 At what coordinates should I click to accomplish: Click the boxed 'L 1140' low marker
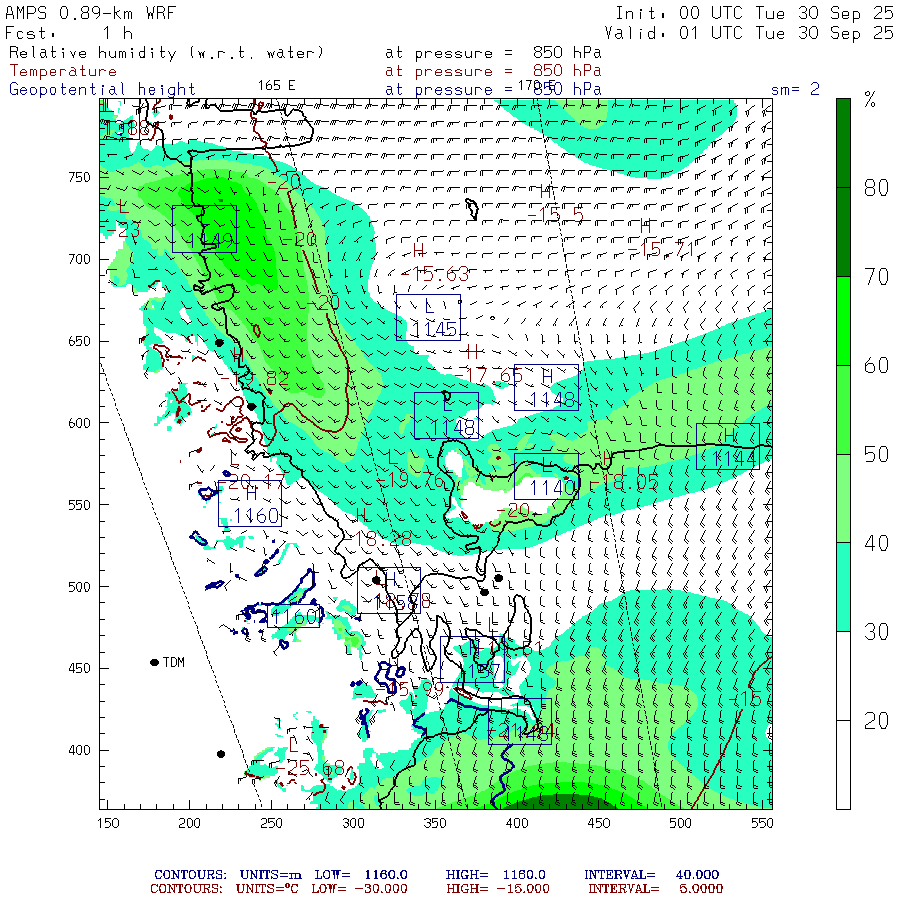pos(546,476)
